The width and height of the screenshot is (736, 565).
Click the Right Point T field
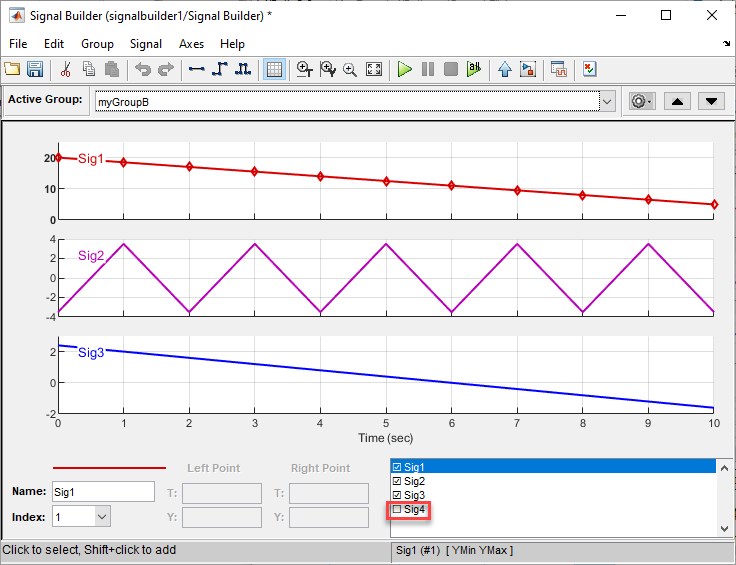[329, 493]
